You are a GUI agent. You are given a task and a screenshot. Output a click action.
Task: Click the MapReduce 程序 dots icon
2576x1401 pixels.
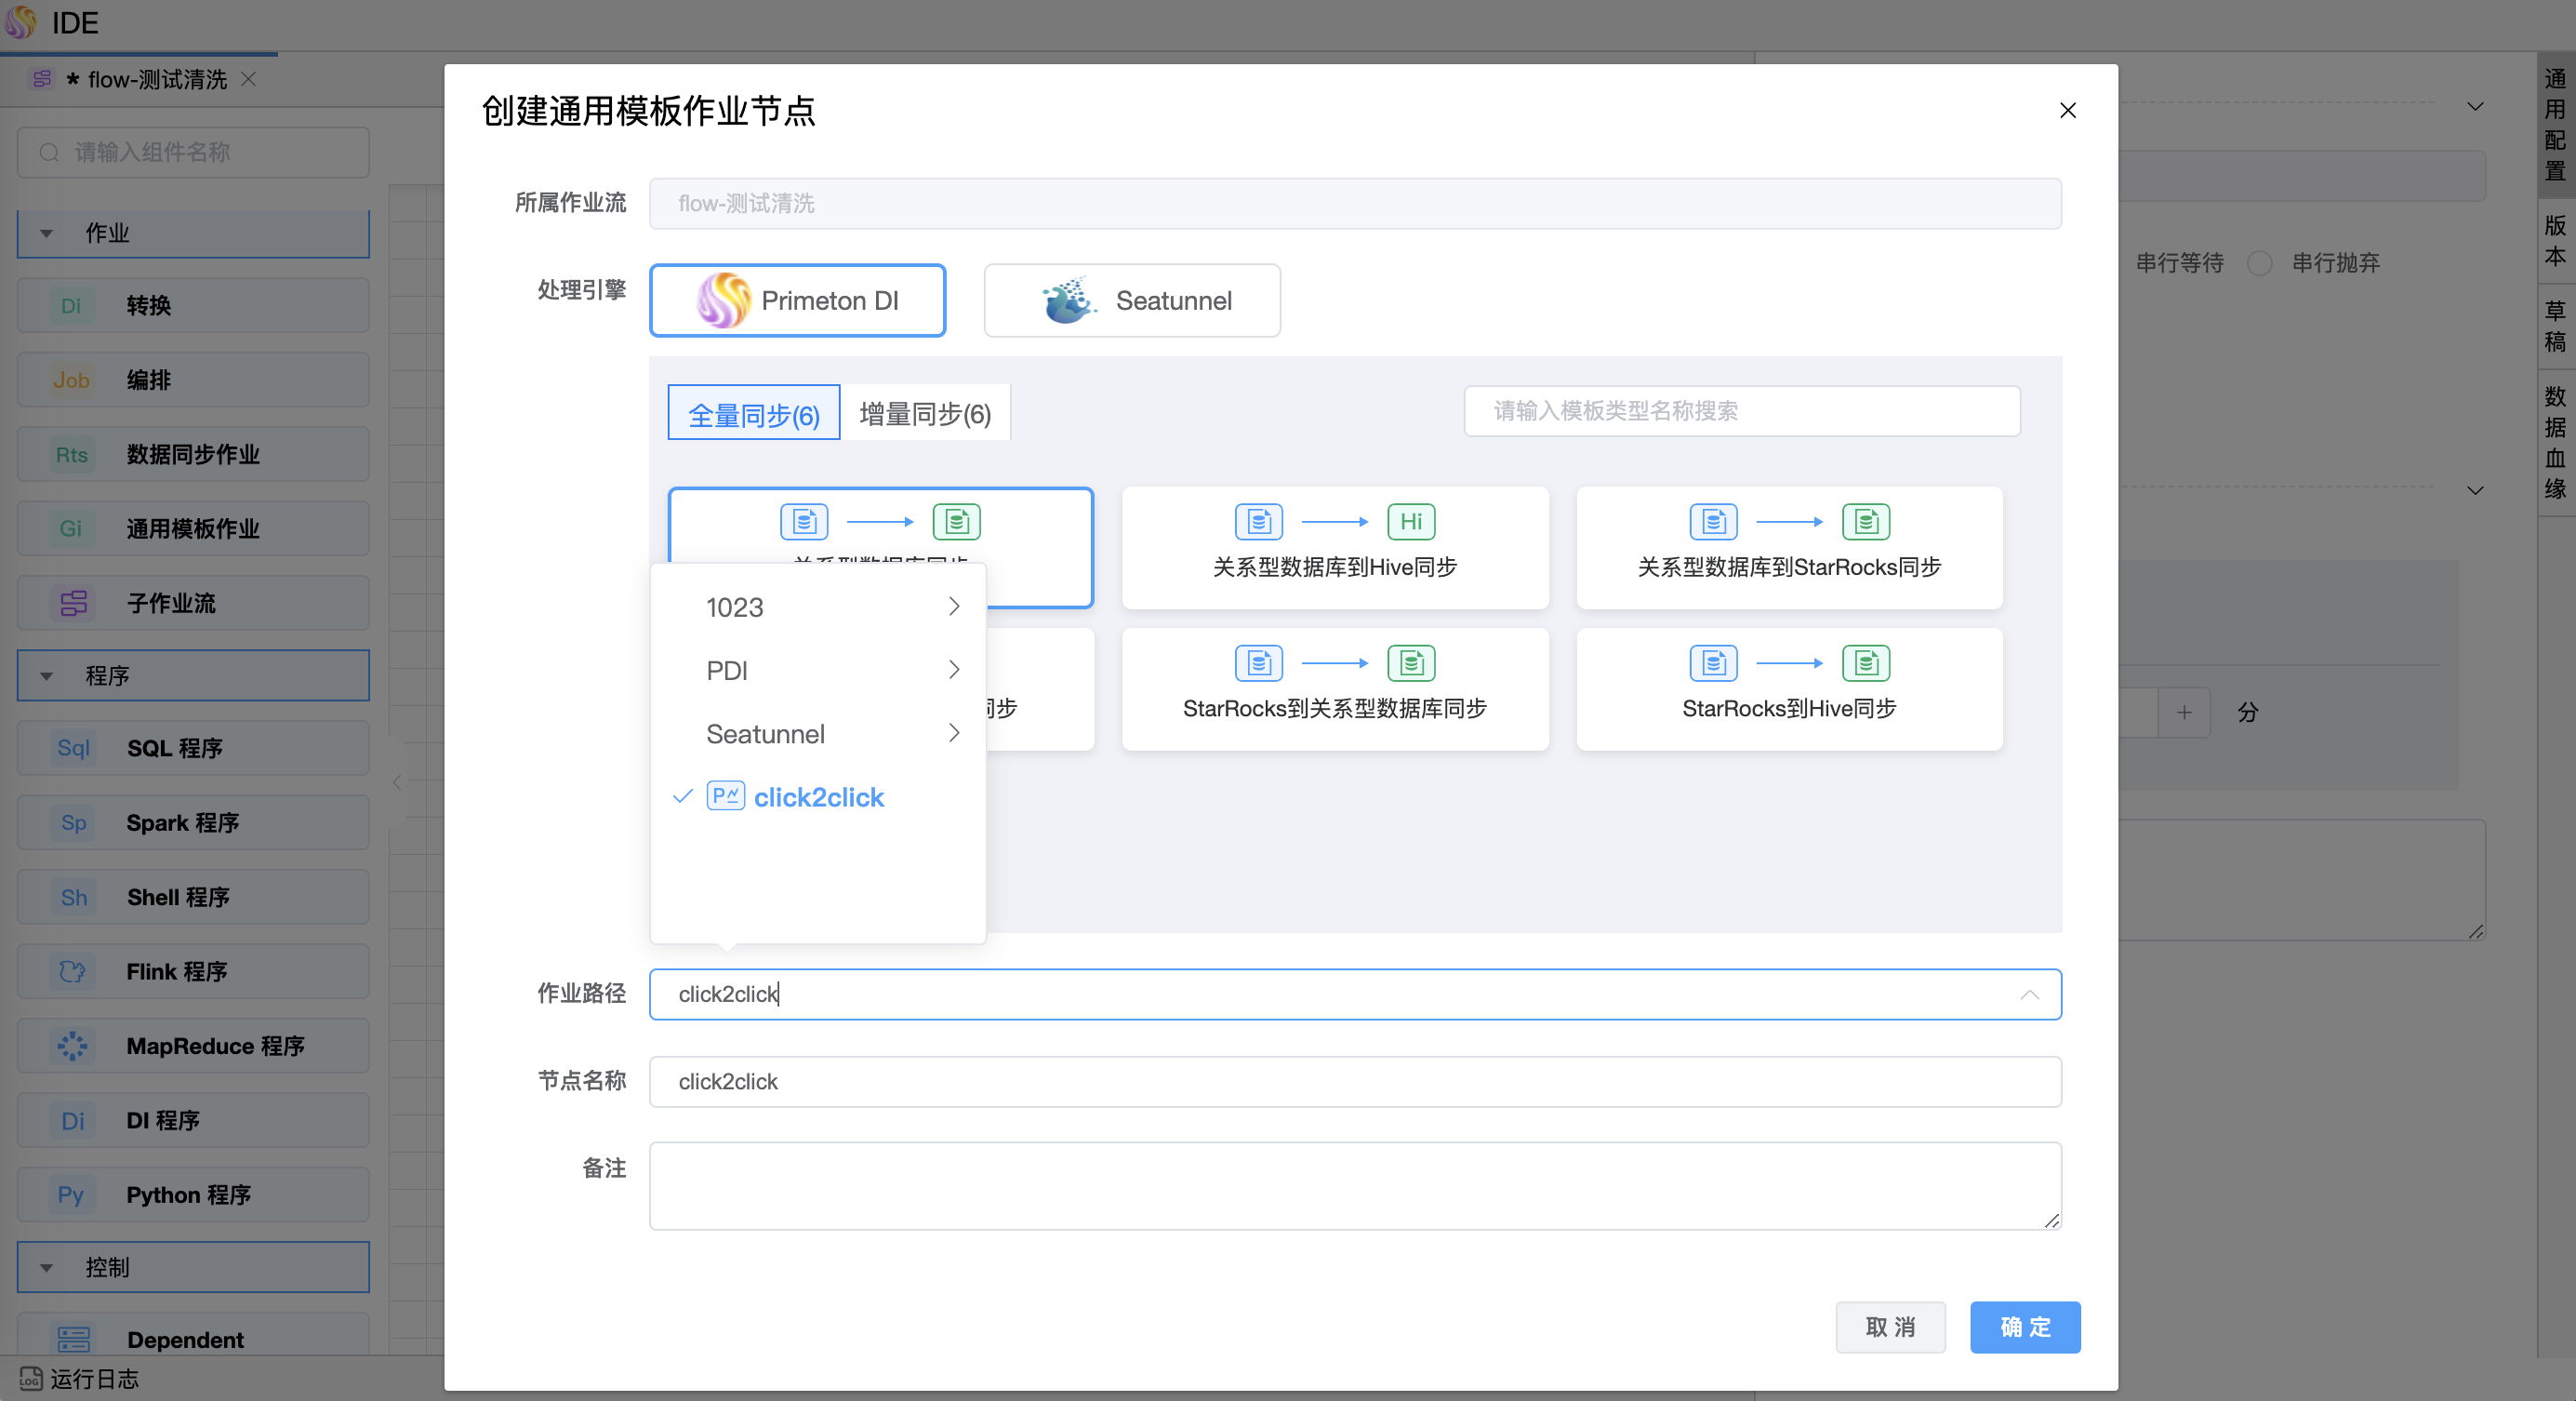[73, 1046]
